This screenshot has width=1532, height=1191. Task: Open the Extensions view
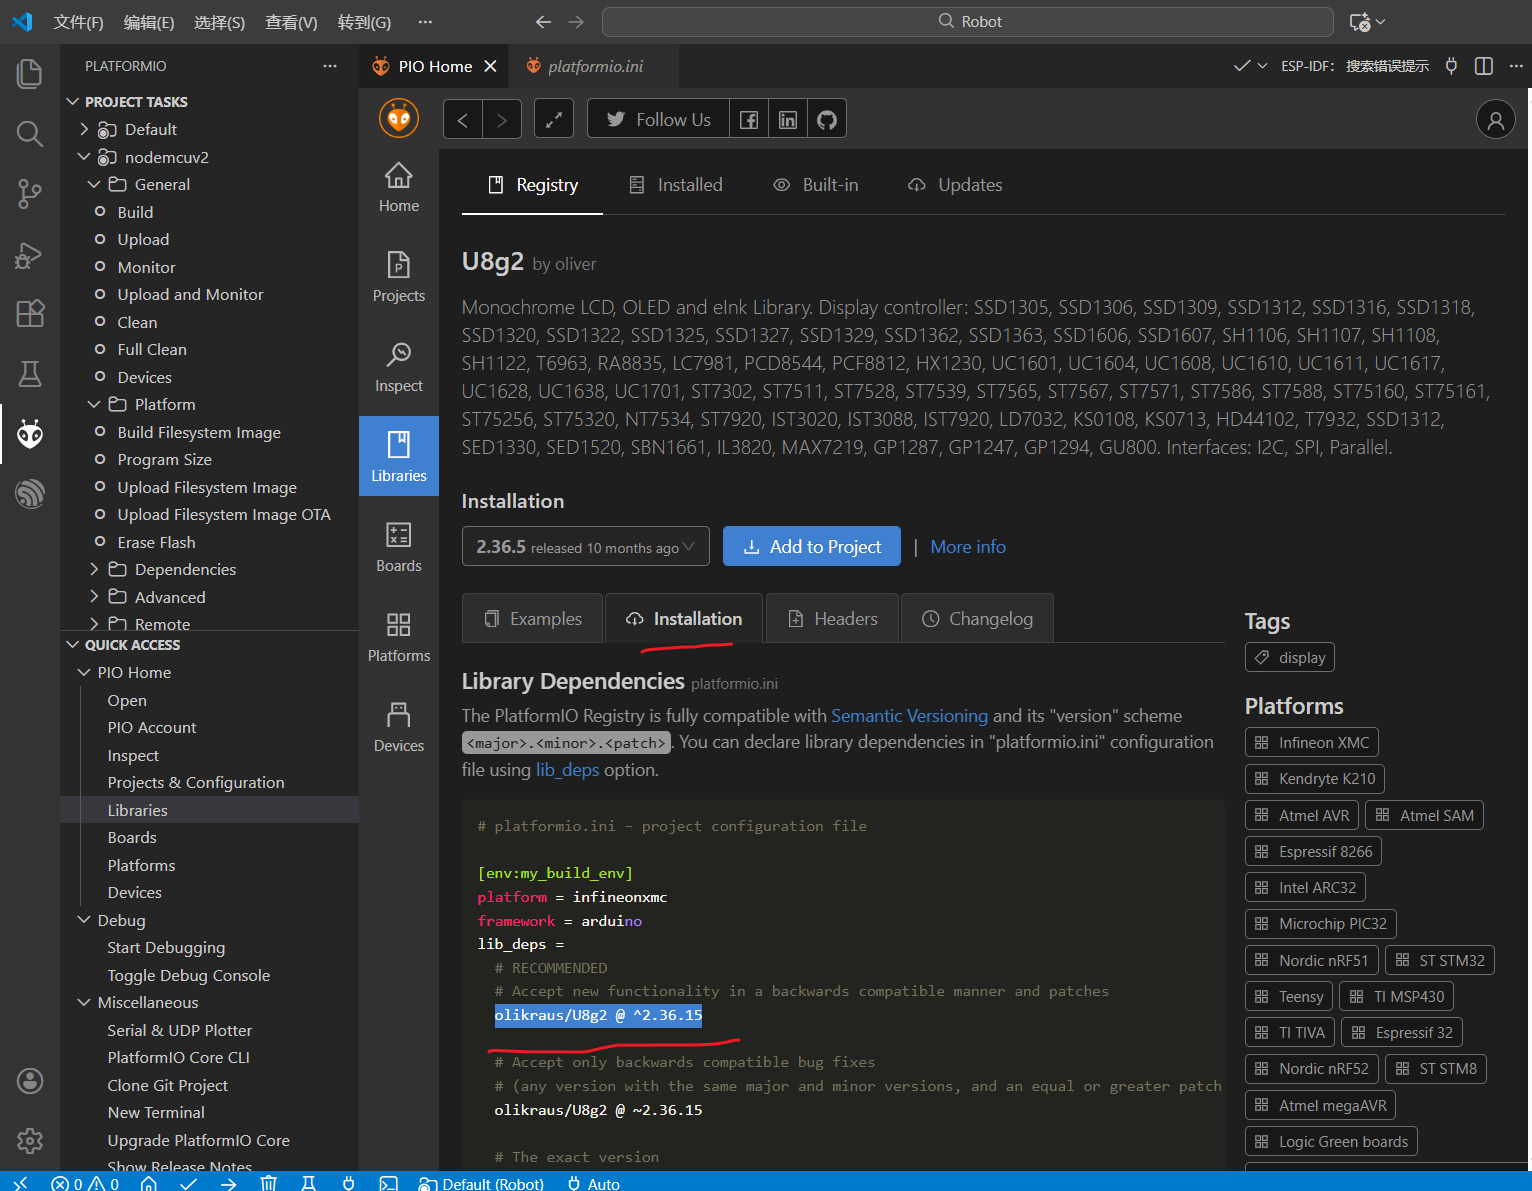pos(30,314)
